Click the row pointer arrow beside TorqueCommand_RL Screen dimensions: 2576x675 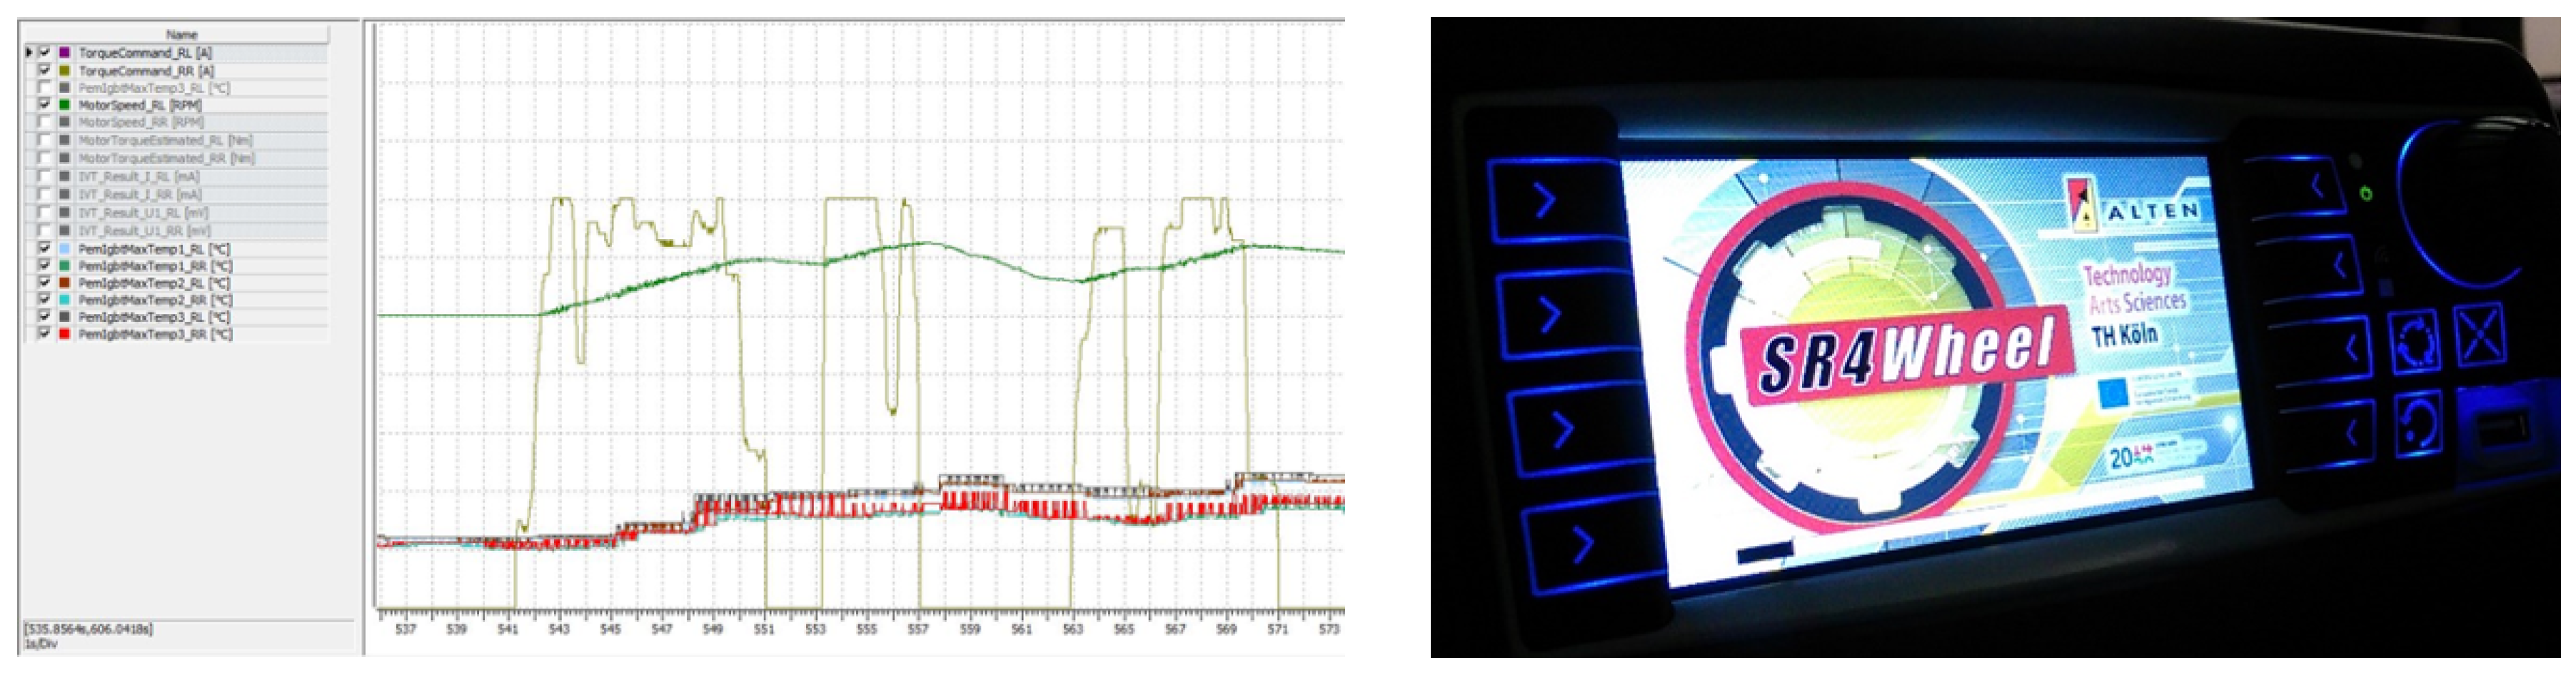(29, 52)
